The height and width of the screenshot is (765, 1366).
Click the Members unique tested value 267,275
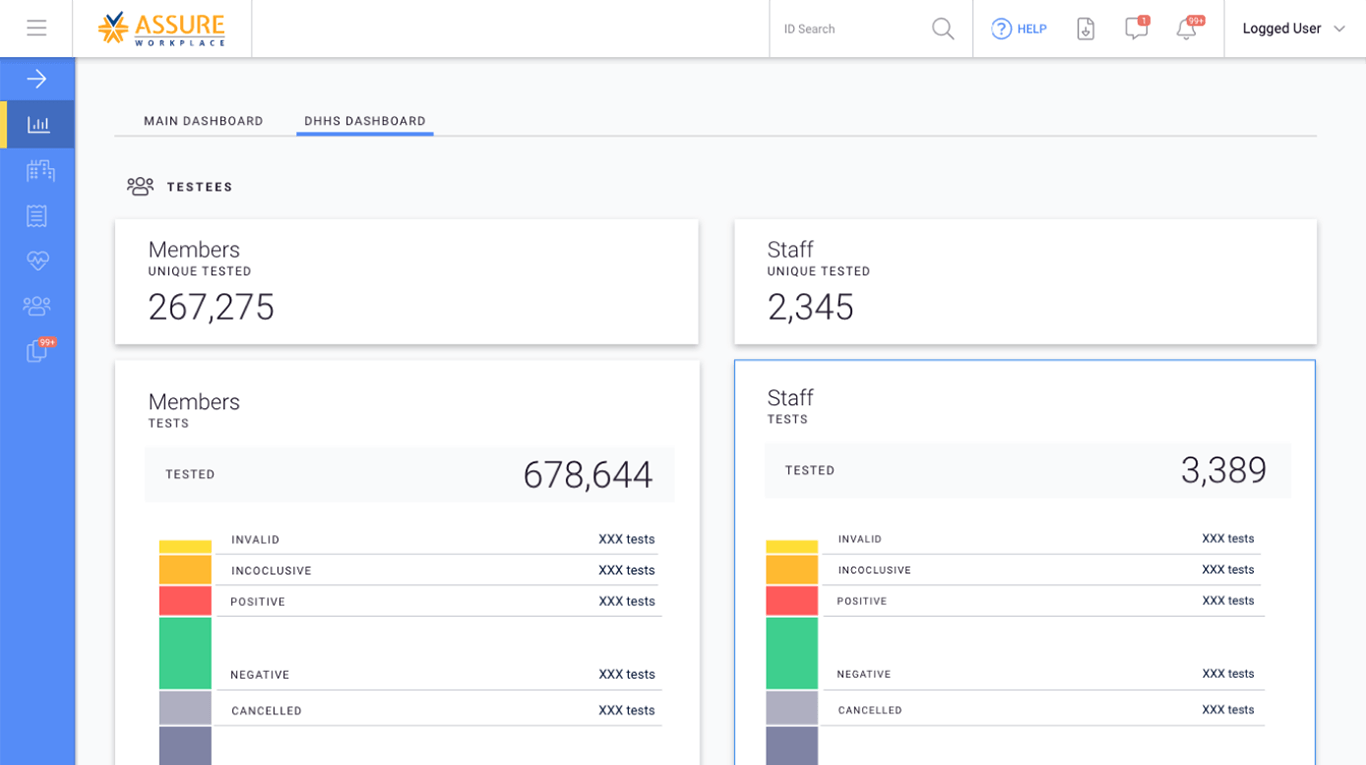(x=211, y=307)
